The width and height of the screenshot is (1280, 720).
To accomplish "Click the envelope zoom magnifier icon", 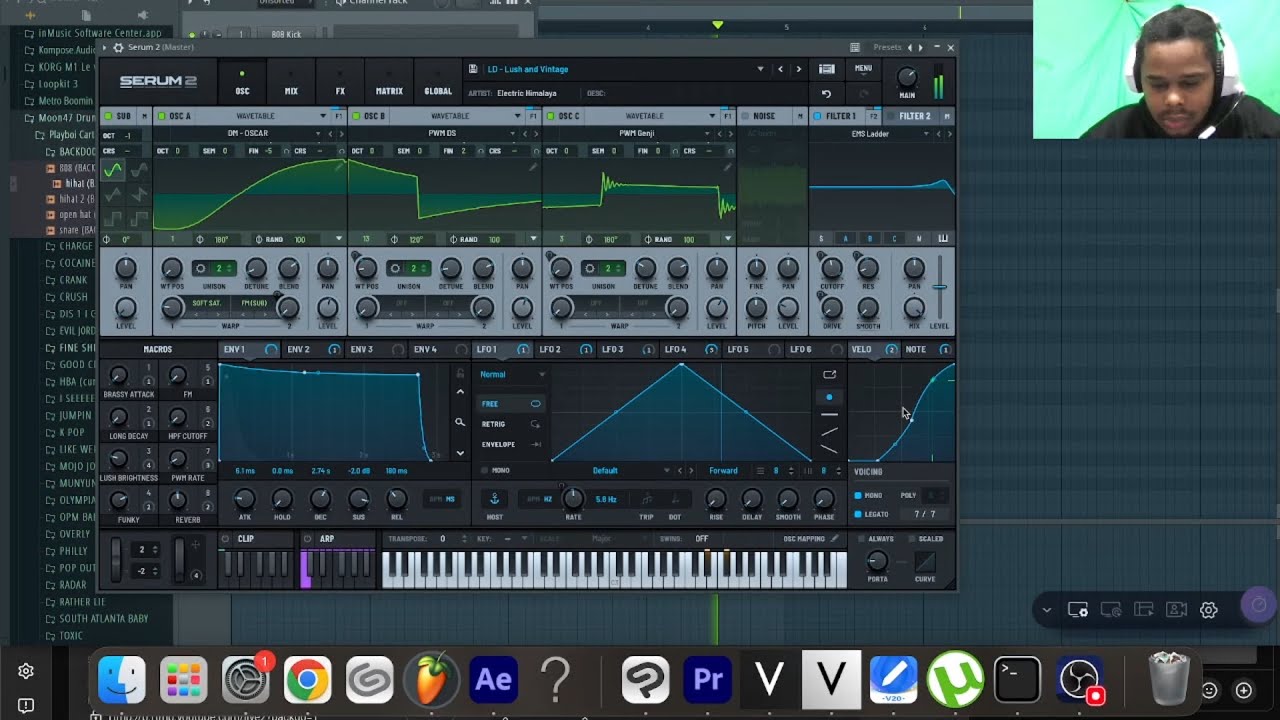I will click(460, 423).
